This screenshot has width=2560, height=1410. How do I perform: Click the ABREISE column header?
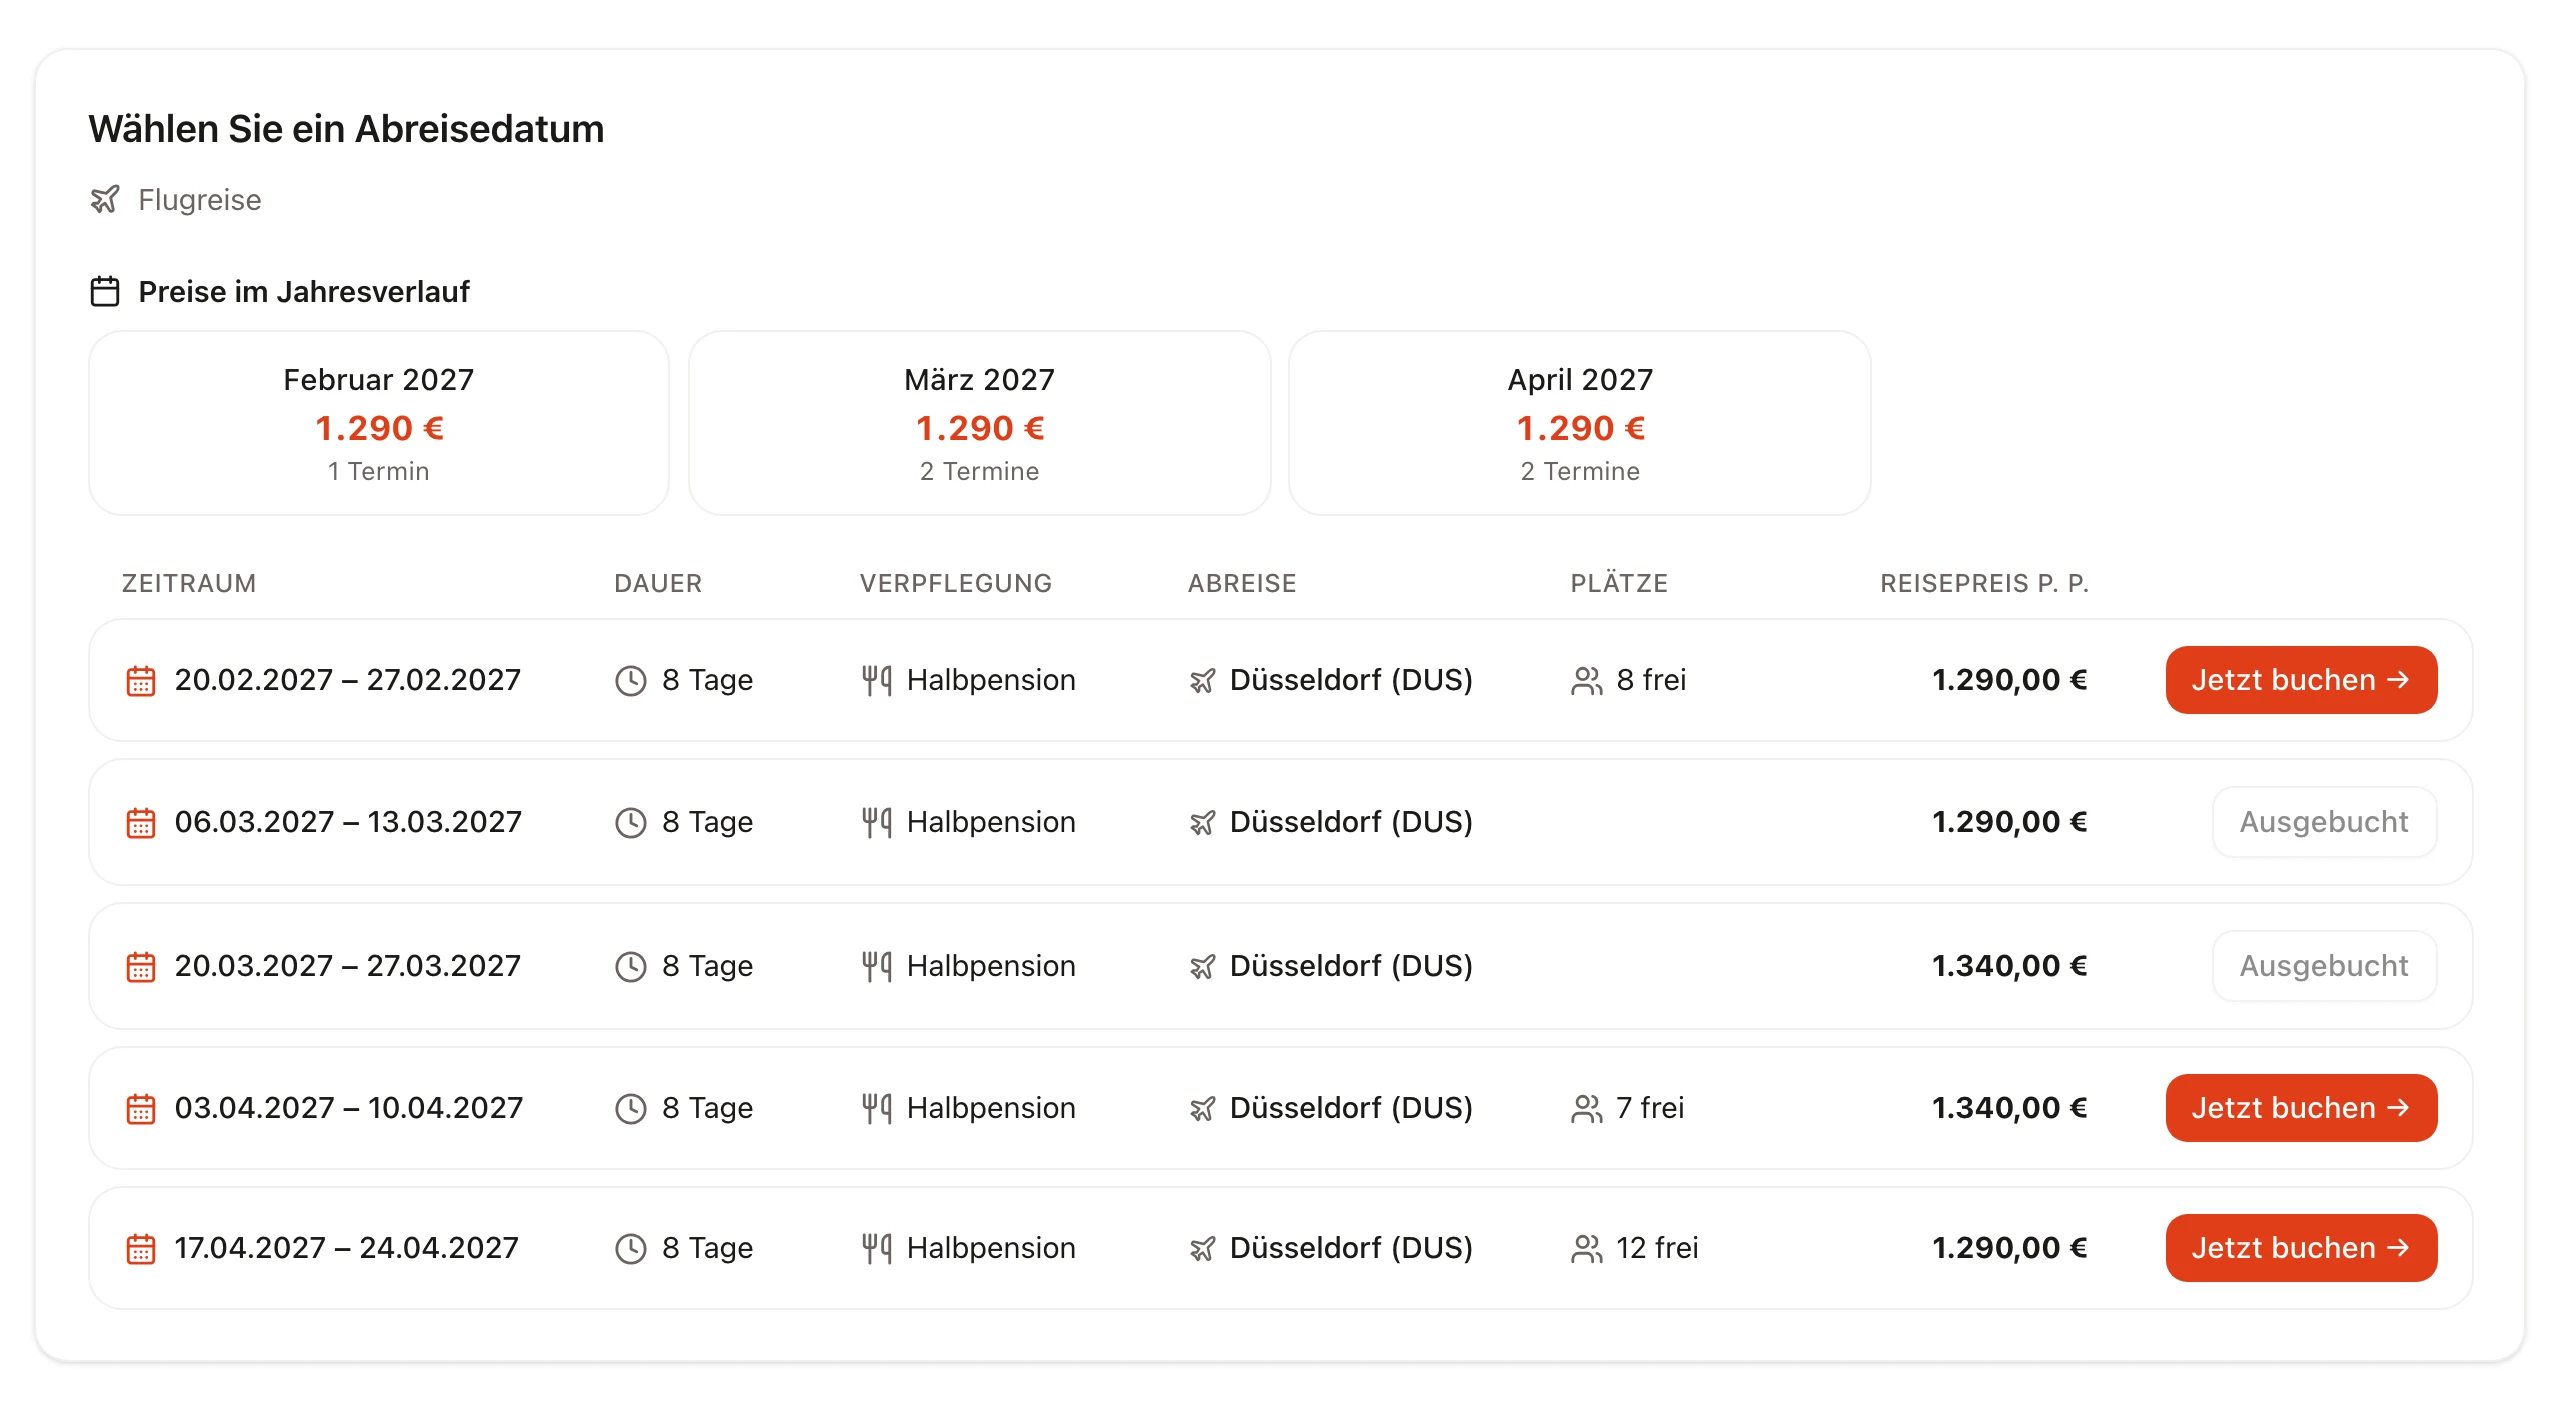1242,583
